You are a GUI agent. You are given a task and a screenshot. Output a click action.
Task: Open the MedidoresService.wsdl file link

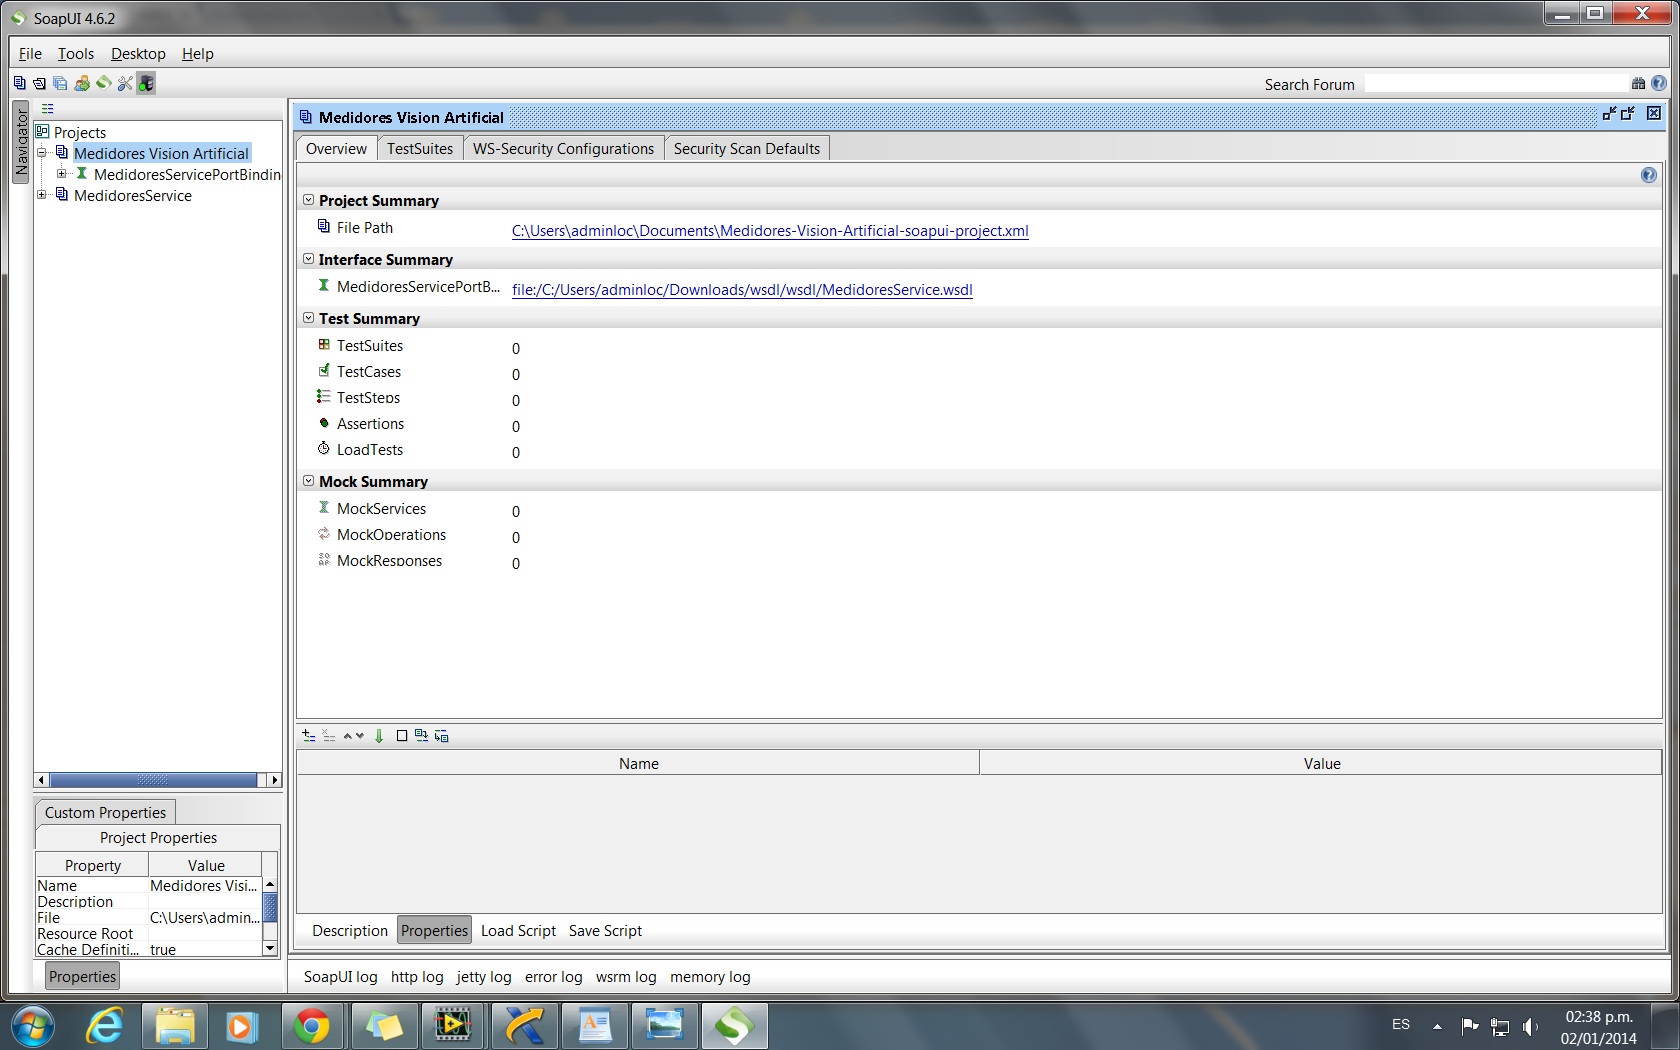pyautogui.click(x=742, y=290)
